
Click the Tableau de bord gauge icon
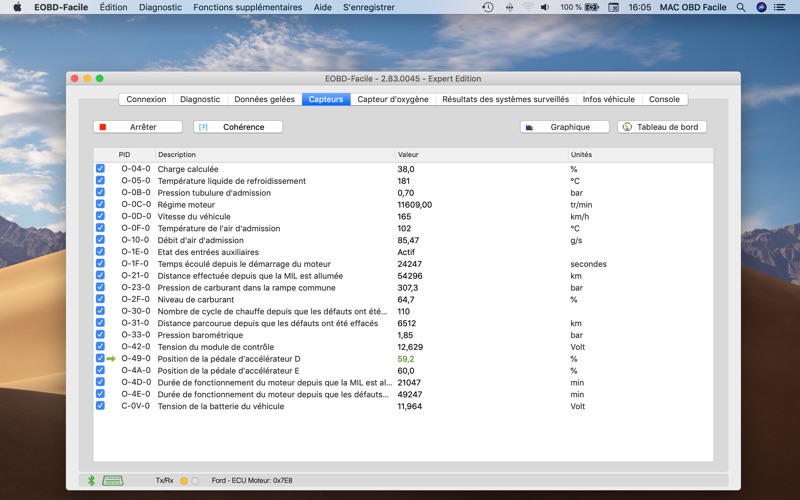pyautogui.click(x=627, y=127)
